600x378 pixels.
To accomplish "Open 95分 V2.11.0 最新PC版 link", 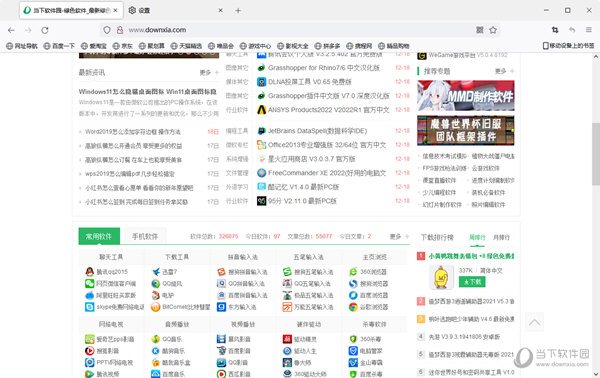I will (302, 201).
